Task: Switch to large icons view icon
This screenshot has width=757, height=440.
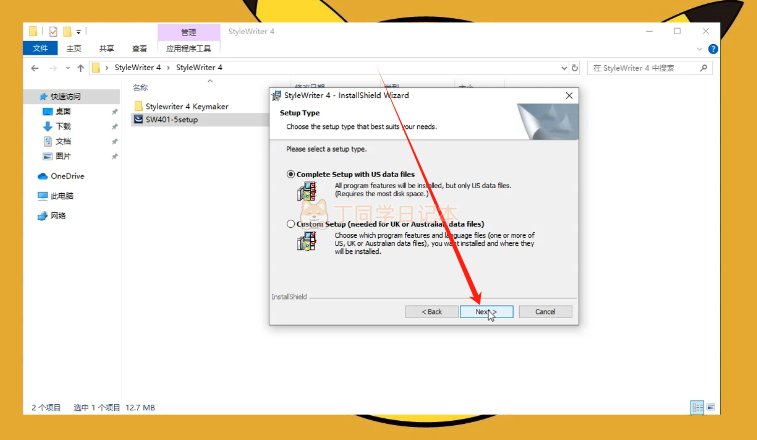Action: [x=711, y=407]
